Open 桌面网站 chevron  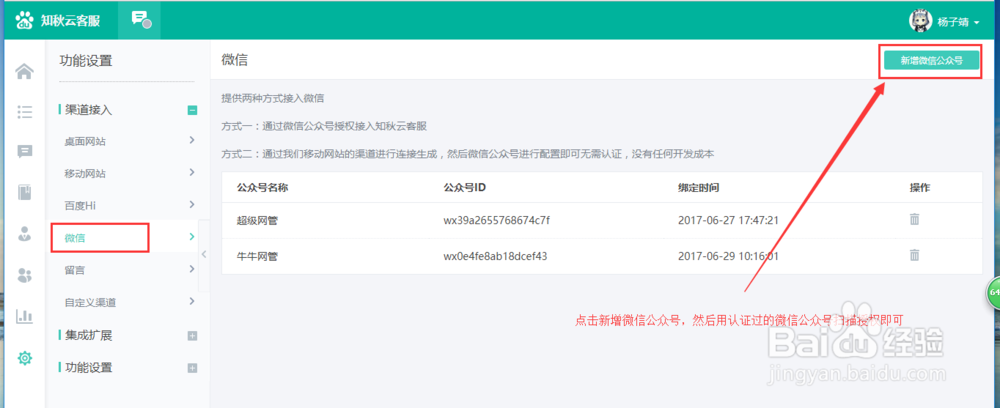click(x=191, y=140)
